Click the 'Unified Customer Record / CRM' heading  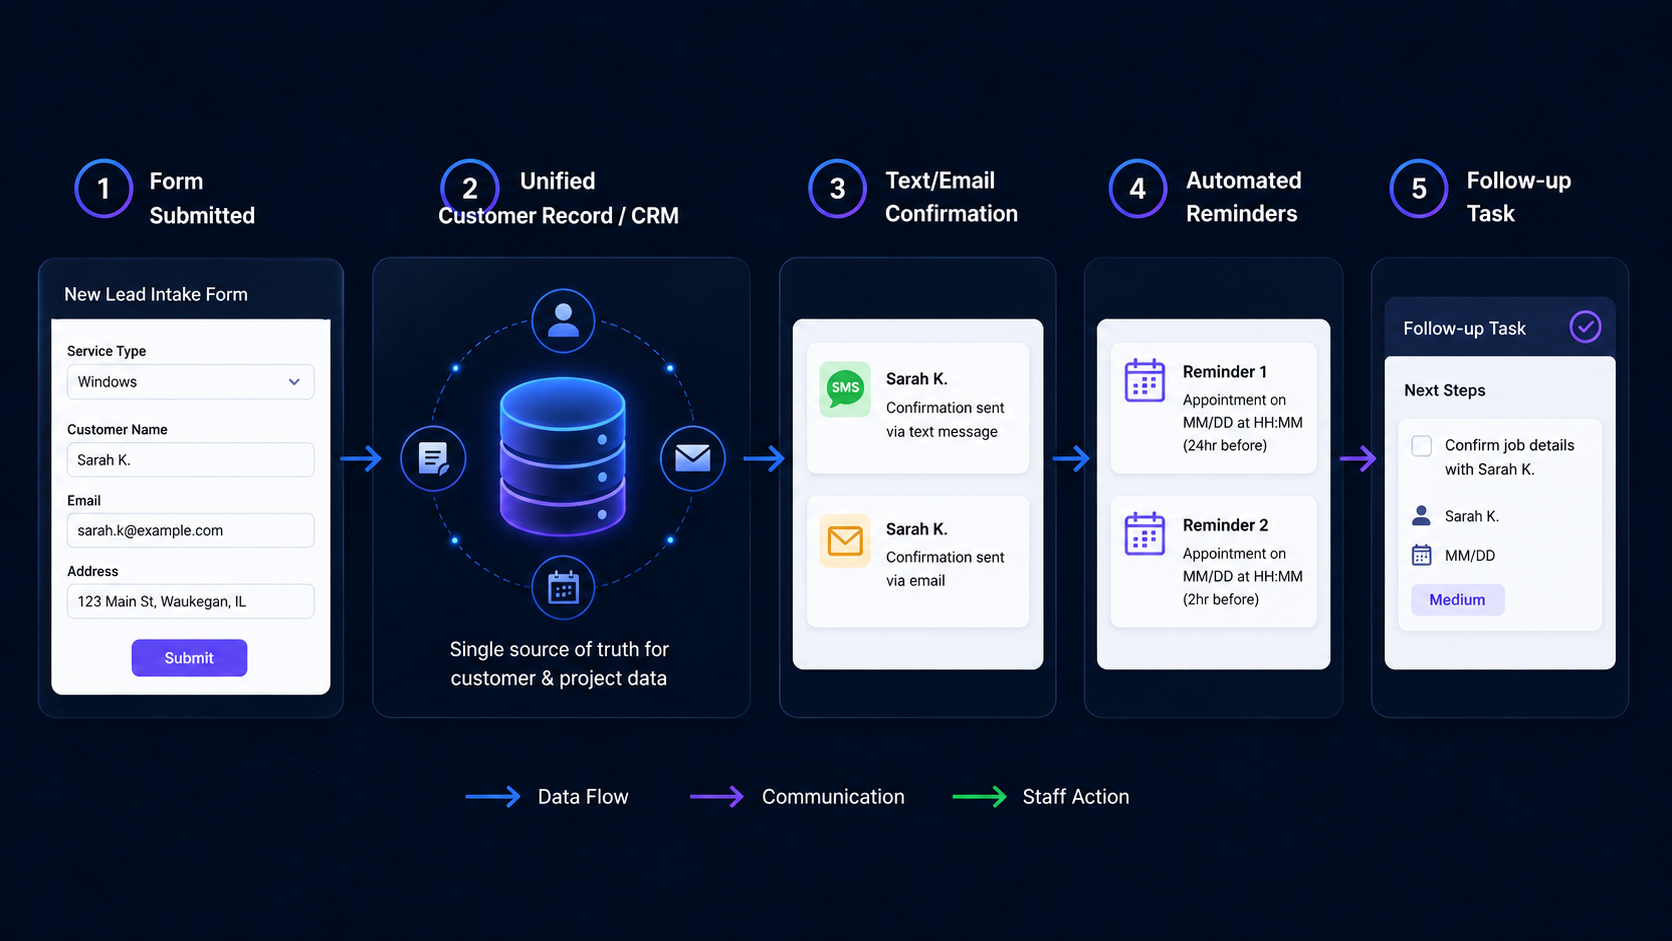coord(558,198)
